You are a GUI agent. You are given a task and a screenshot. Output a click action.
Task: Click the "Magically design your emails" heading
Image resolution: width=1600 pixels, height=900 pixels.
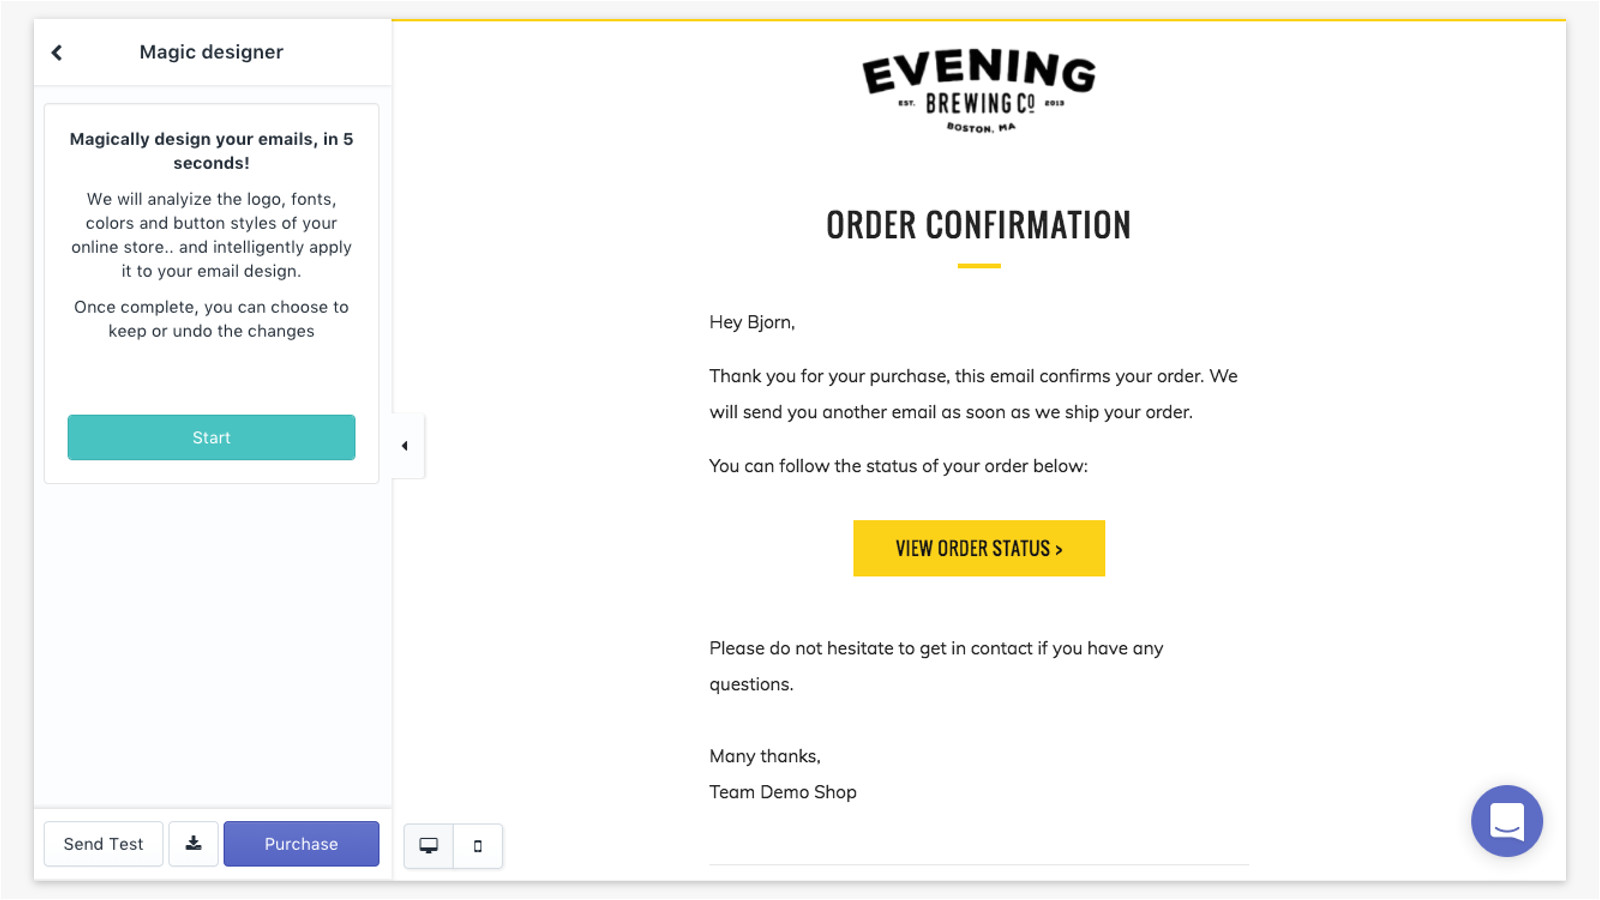[211, 151]
